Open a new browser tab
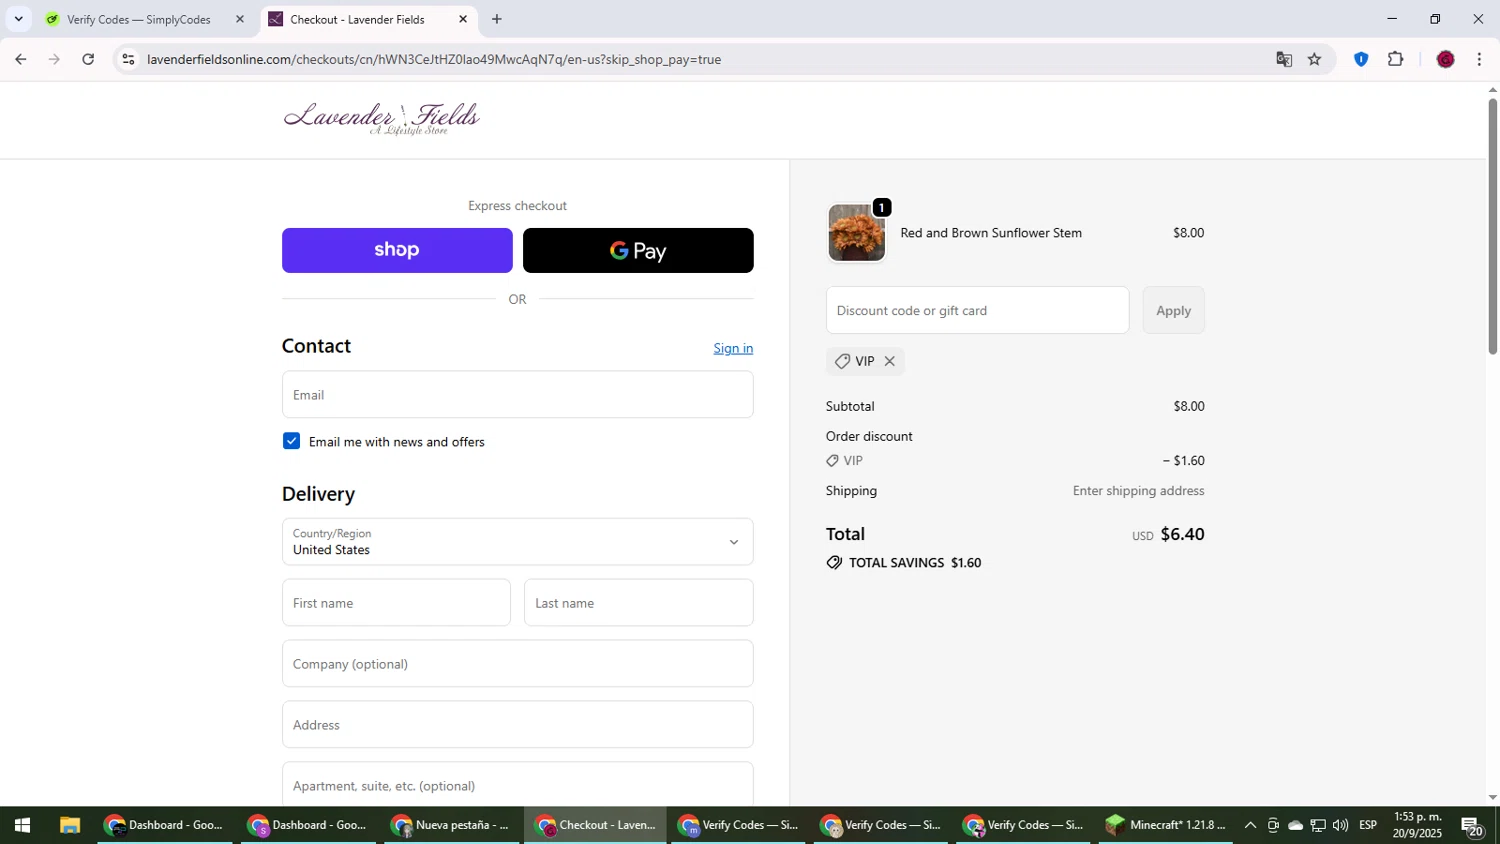 tap(497, 19)
